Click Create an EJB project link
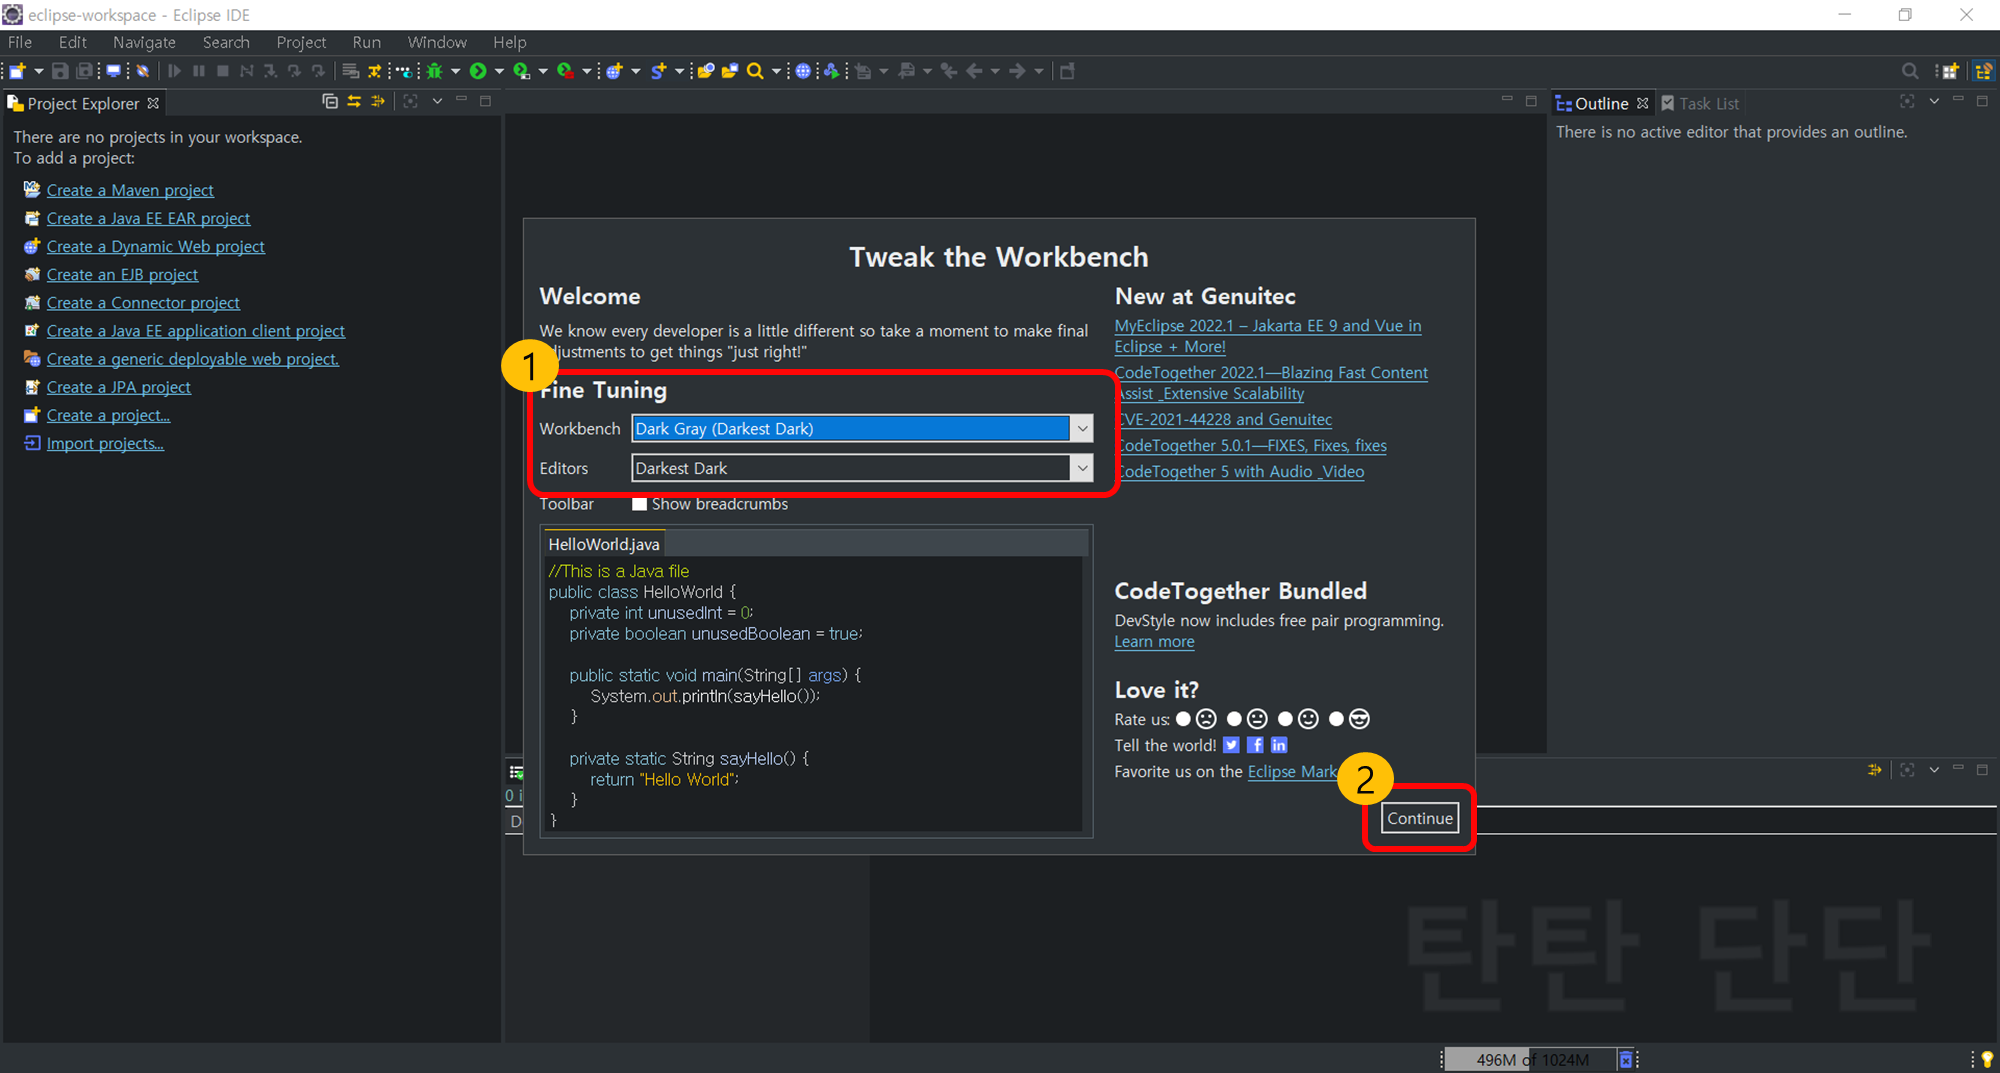The width and height of the screenshot is (2000, 1073). (122, 274)
